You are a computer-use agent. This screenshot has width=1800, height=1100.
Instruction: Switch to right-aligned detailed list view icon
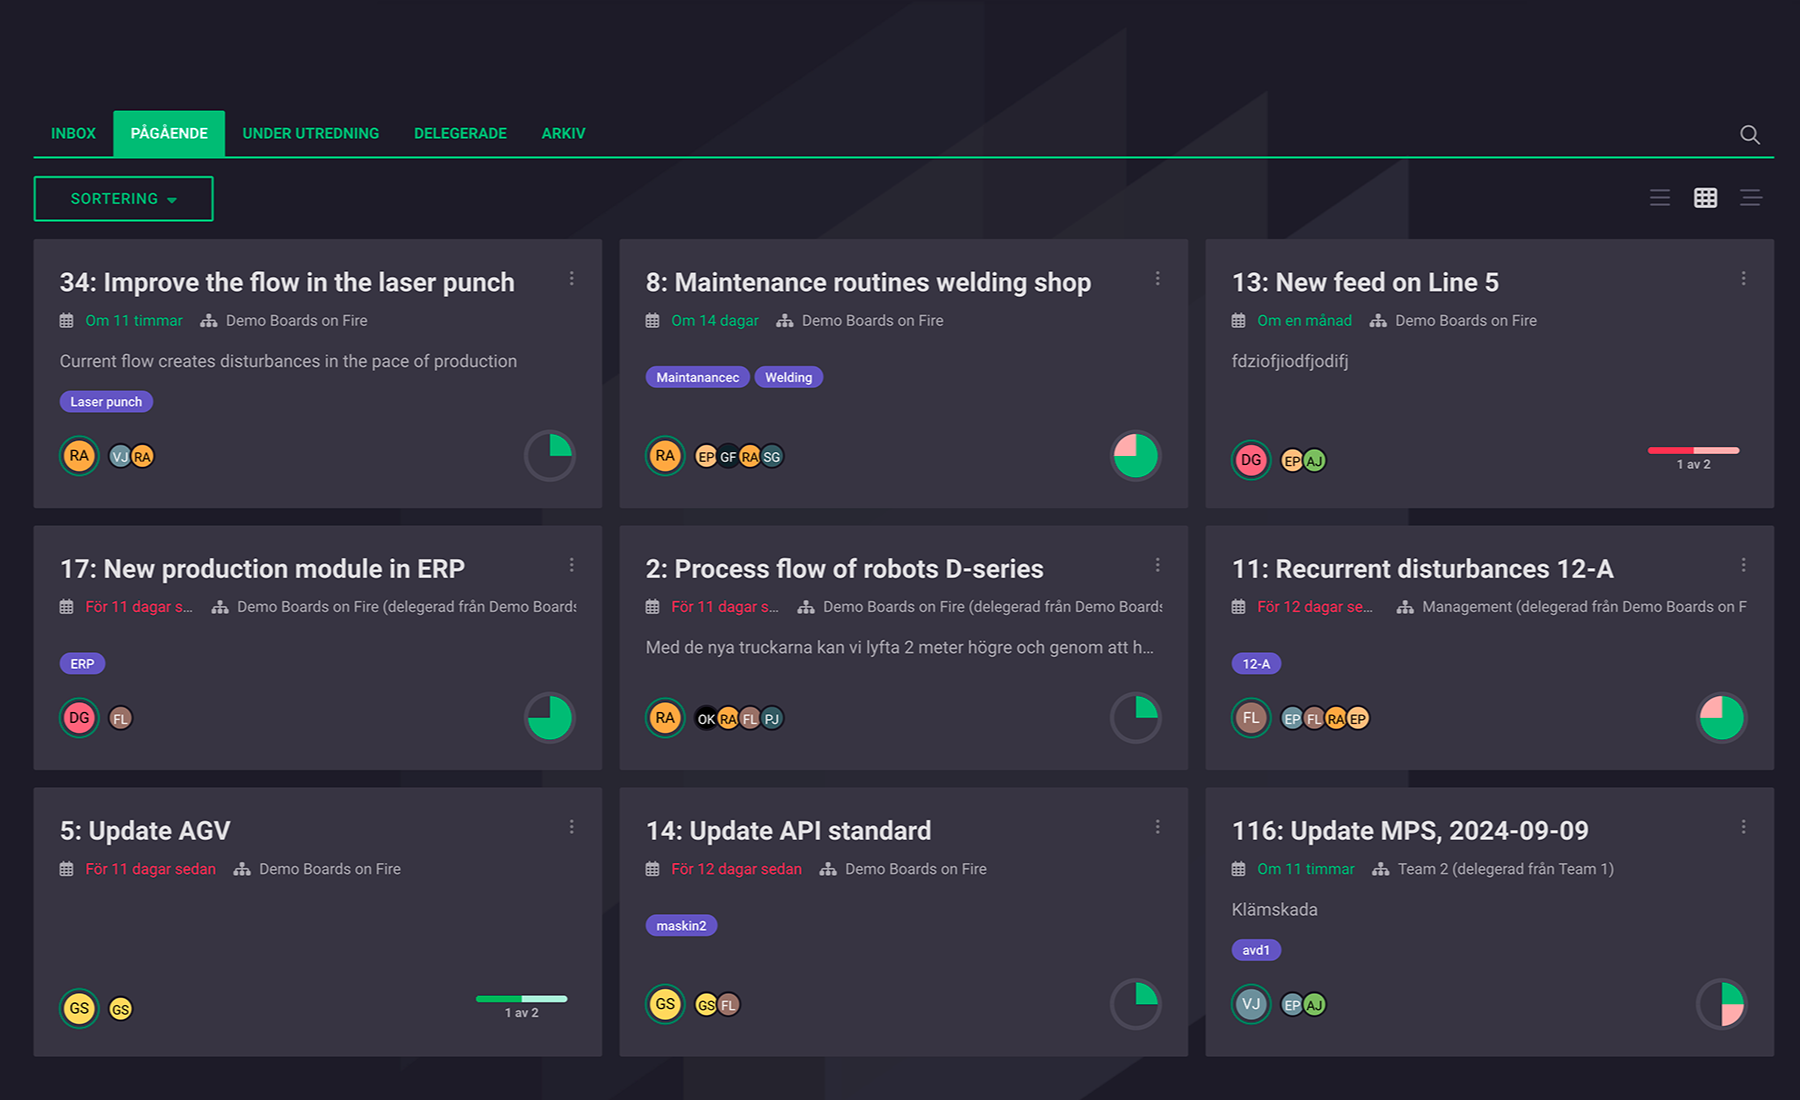coord(1750,198)
